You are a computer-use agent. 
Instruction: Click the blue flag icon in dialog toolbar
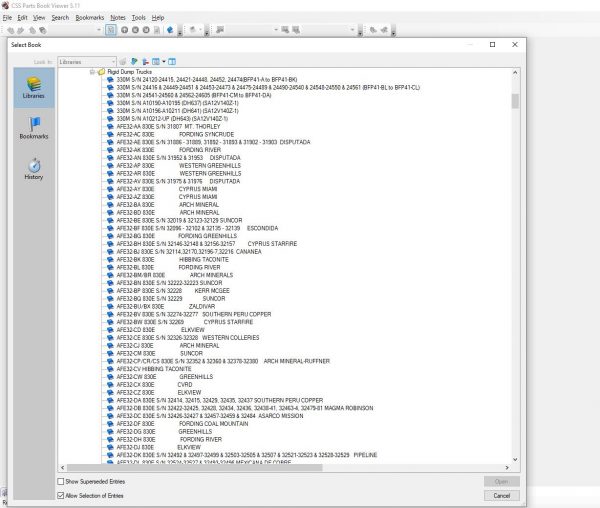[x=134, y=62]
